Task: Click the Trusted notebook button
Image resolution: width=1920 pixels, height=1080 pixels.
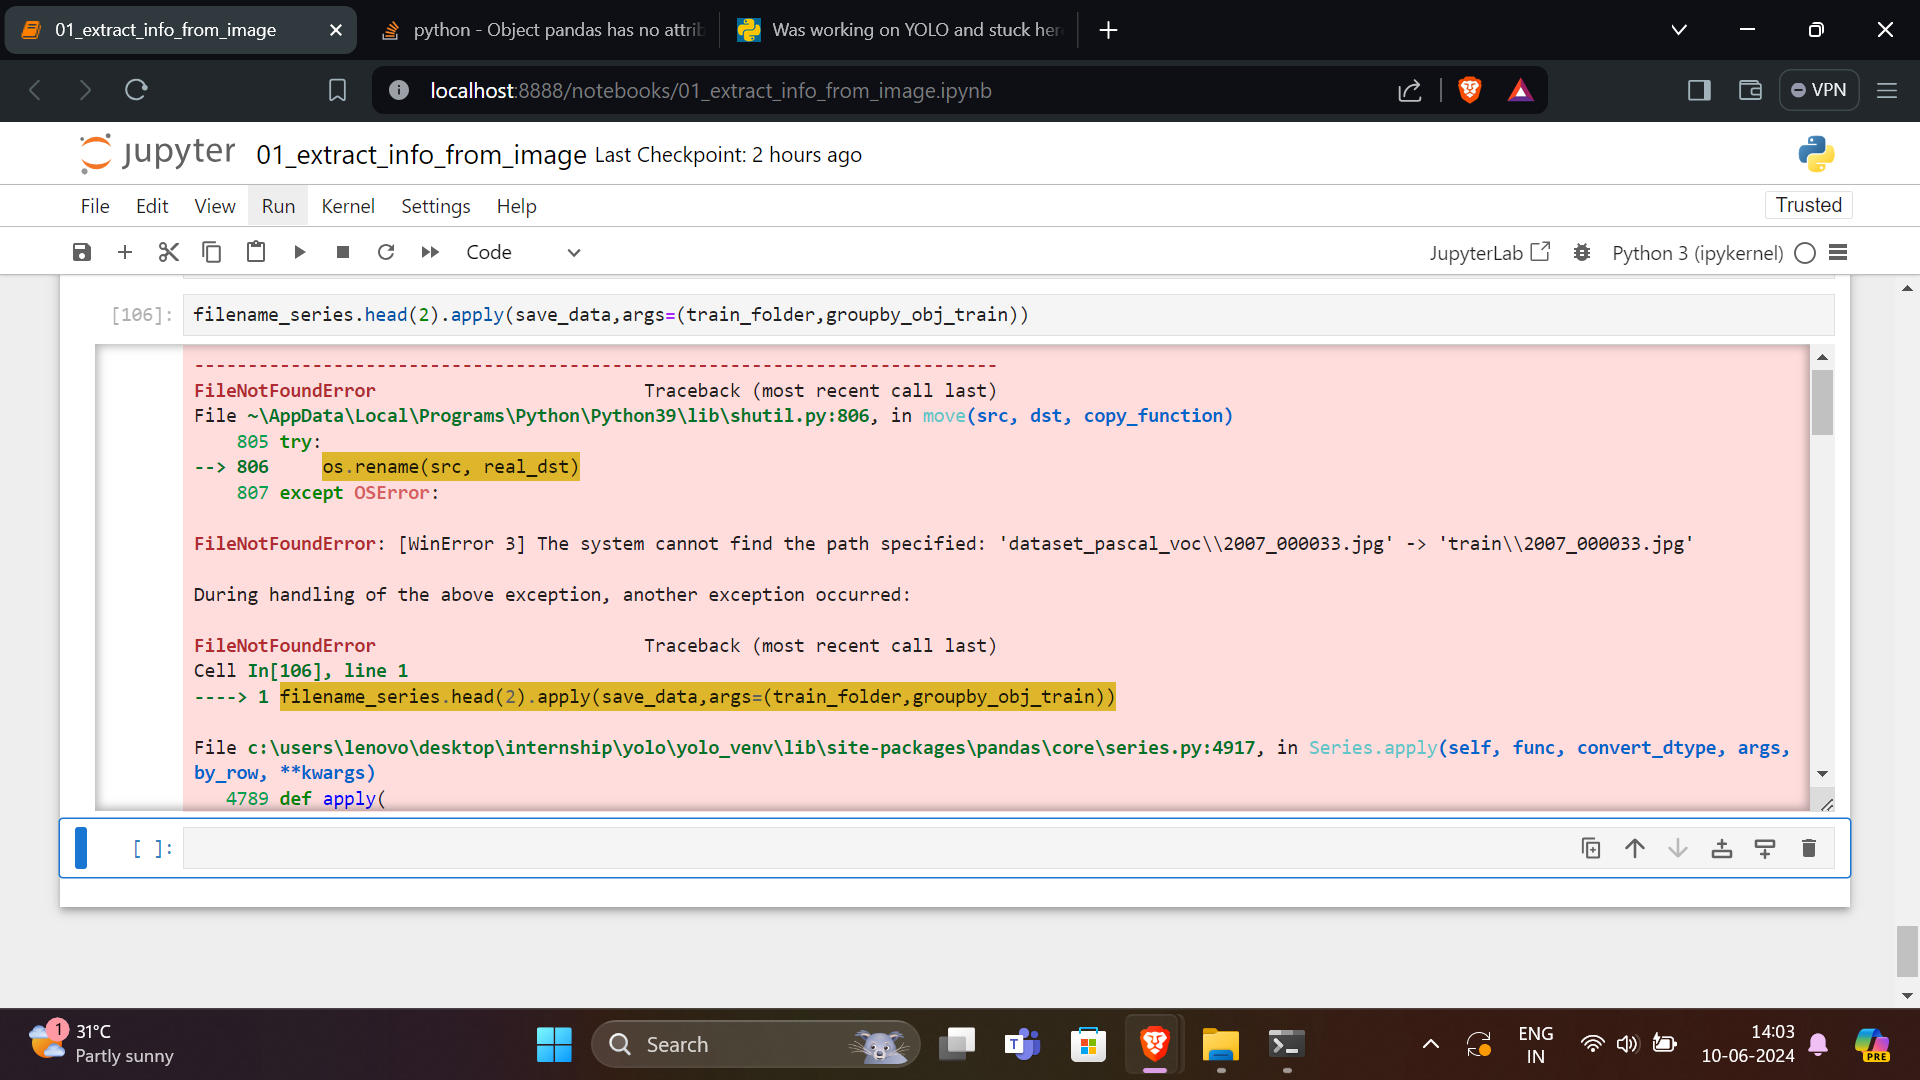Action: click(x=1808, y=205)
